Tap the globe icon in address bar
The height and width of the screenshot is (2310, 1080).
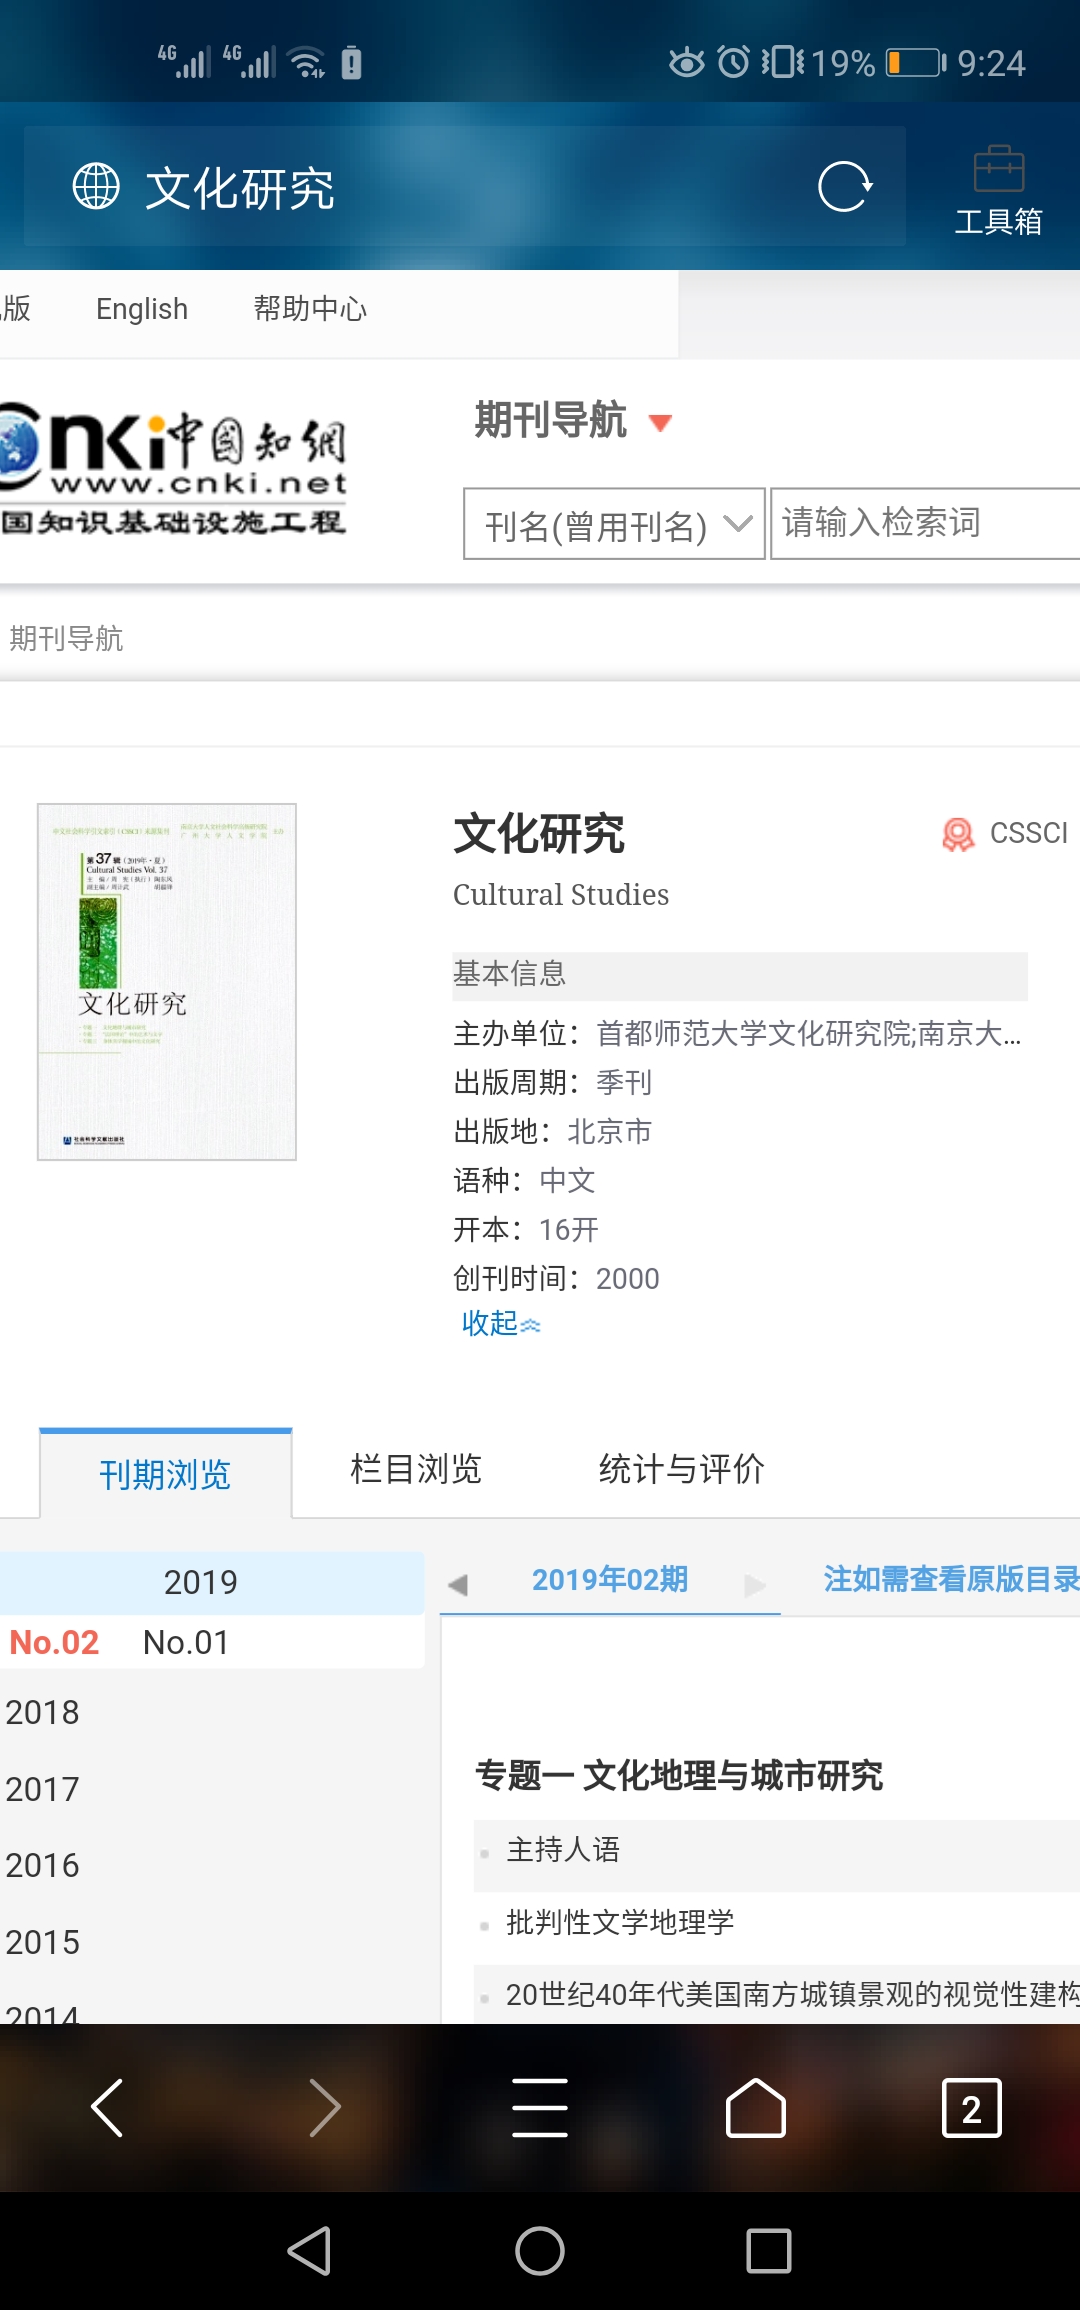(x=96, y=187)
